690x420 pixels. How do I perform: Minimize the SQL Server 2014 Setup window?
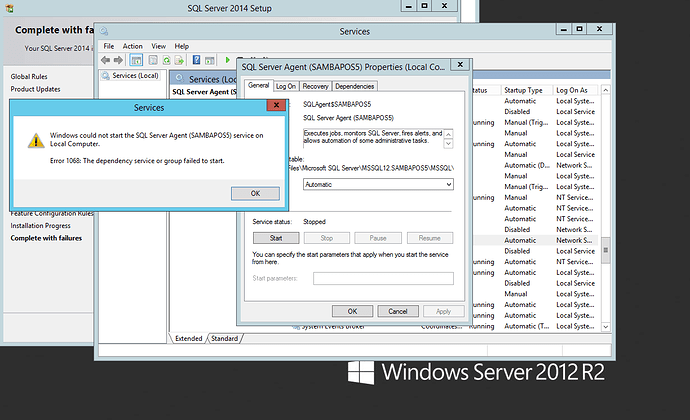coord(408,6)
